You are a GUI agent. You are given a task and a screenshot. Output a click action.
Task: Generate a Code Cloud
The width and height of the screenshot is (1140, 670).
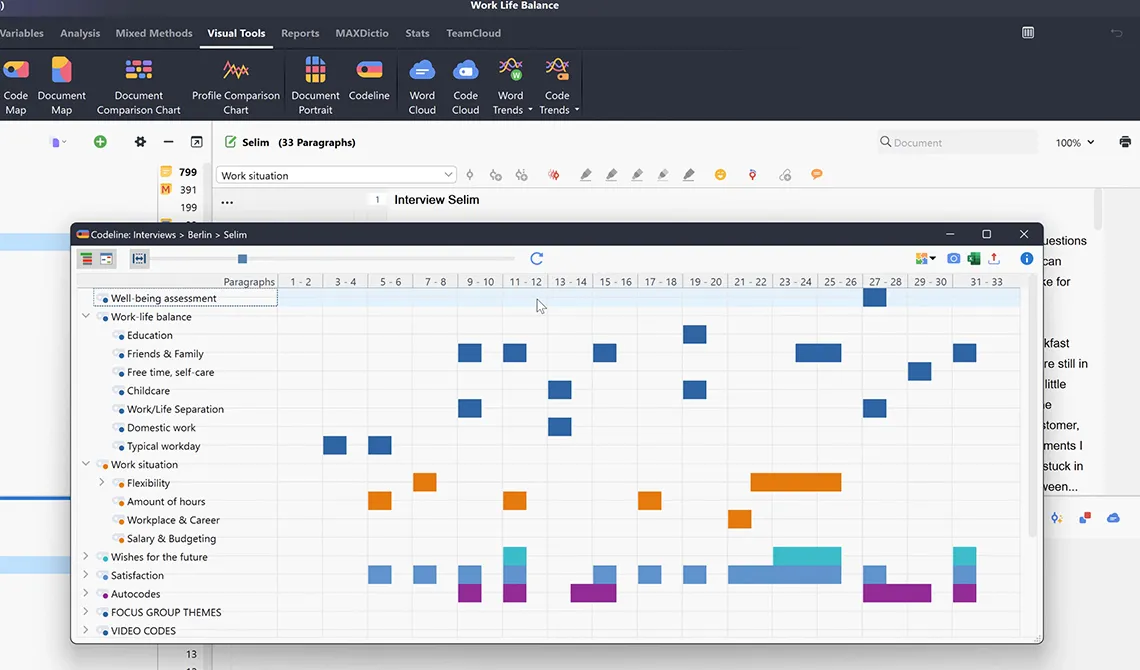coord(465,86)
